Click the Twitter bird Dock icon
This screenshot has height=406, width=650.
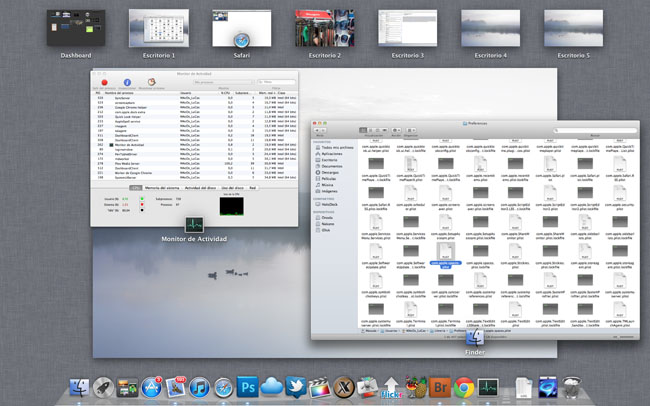pyautogui.click(x=294, y=387)
